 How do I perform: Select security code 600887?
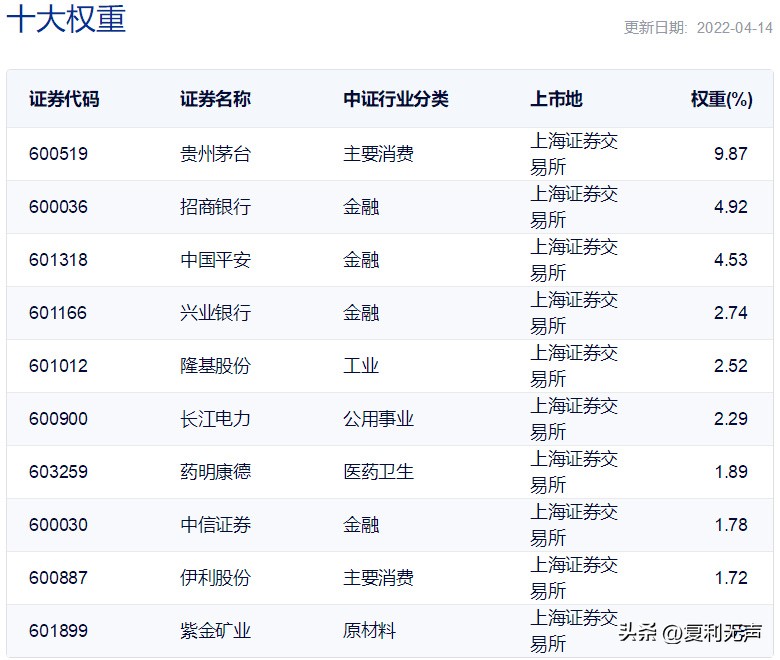pos(58,578)
